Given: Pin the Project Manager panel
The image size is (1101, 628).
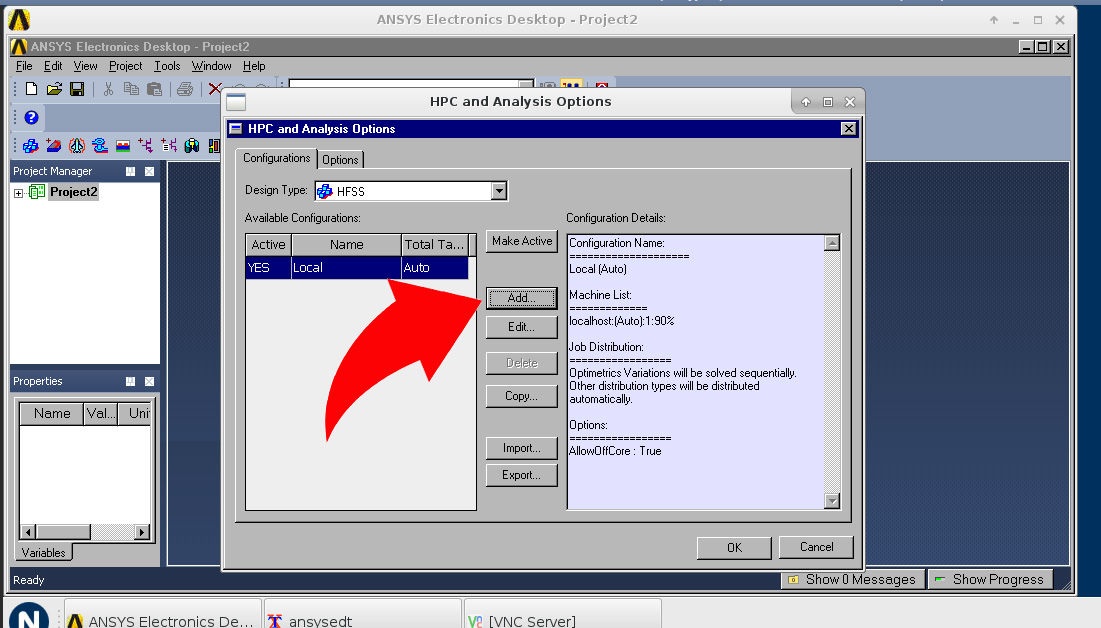Looking at the screenshot, I should coord(131,171).
